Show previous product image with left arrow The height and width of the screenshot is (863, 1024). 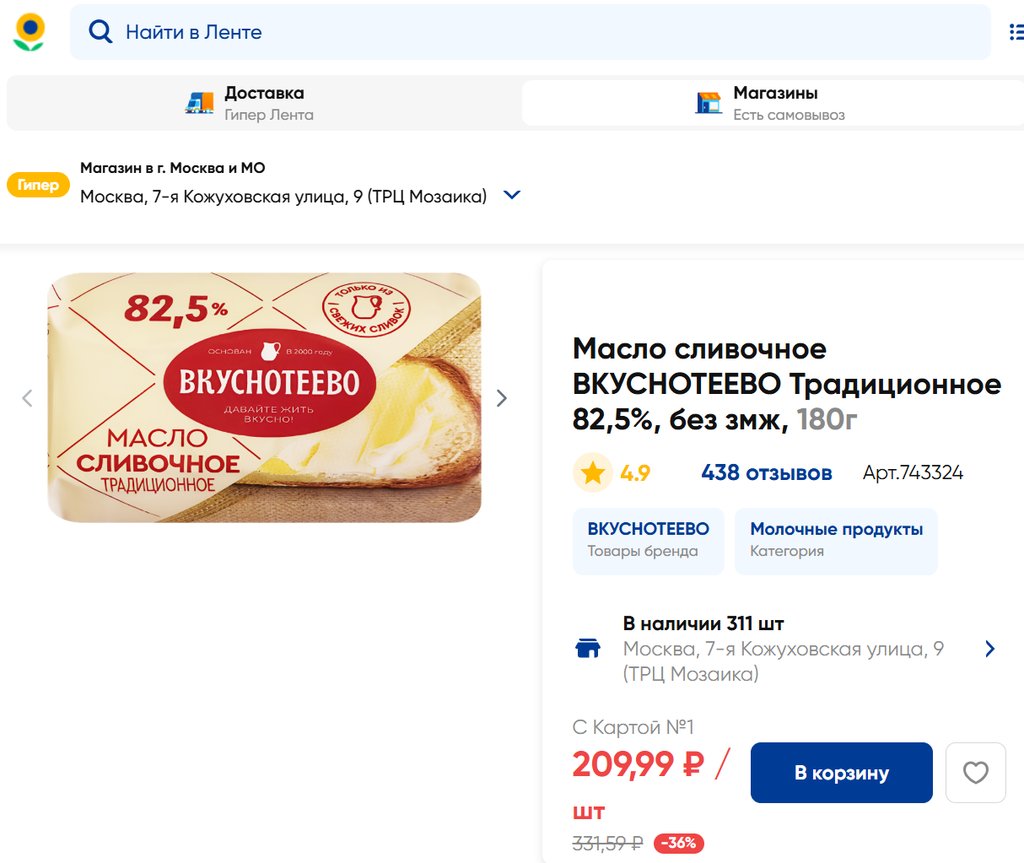click(27, 398)
